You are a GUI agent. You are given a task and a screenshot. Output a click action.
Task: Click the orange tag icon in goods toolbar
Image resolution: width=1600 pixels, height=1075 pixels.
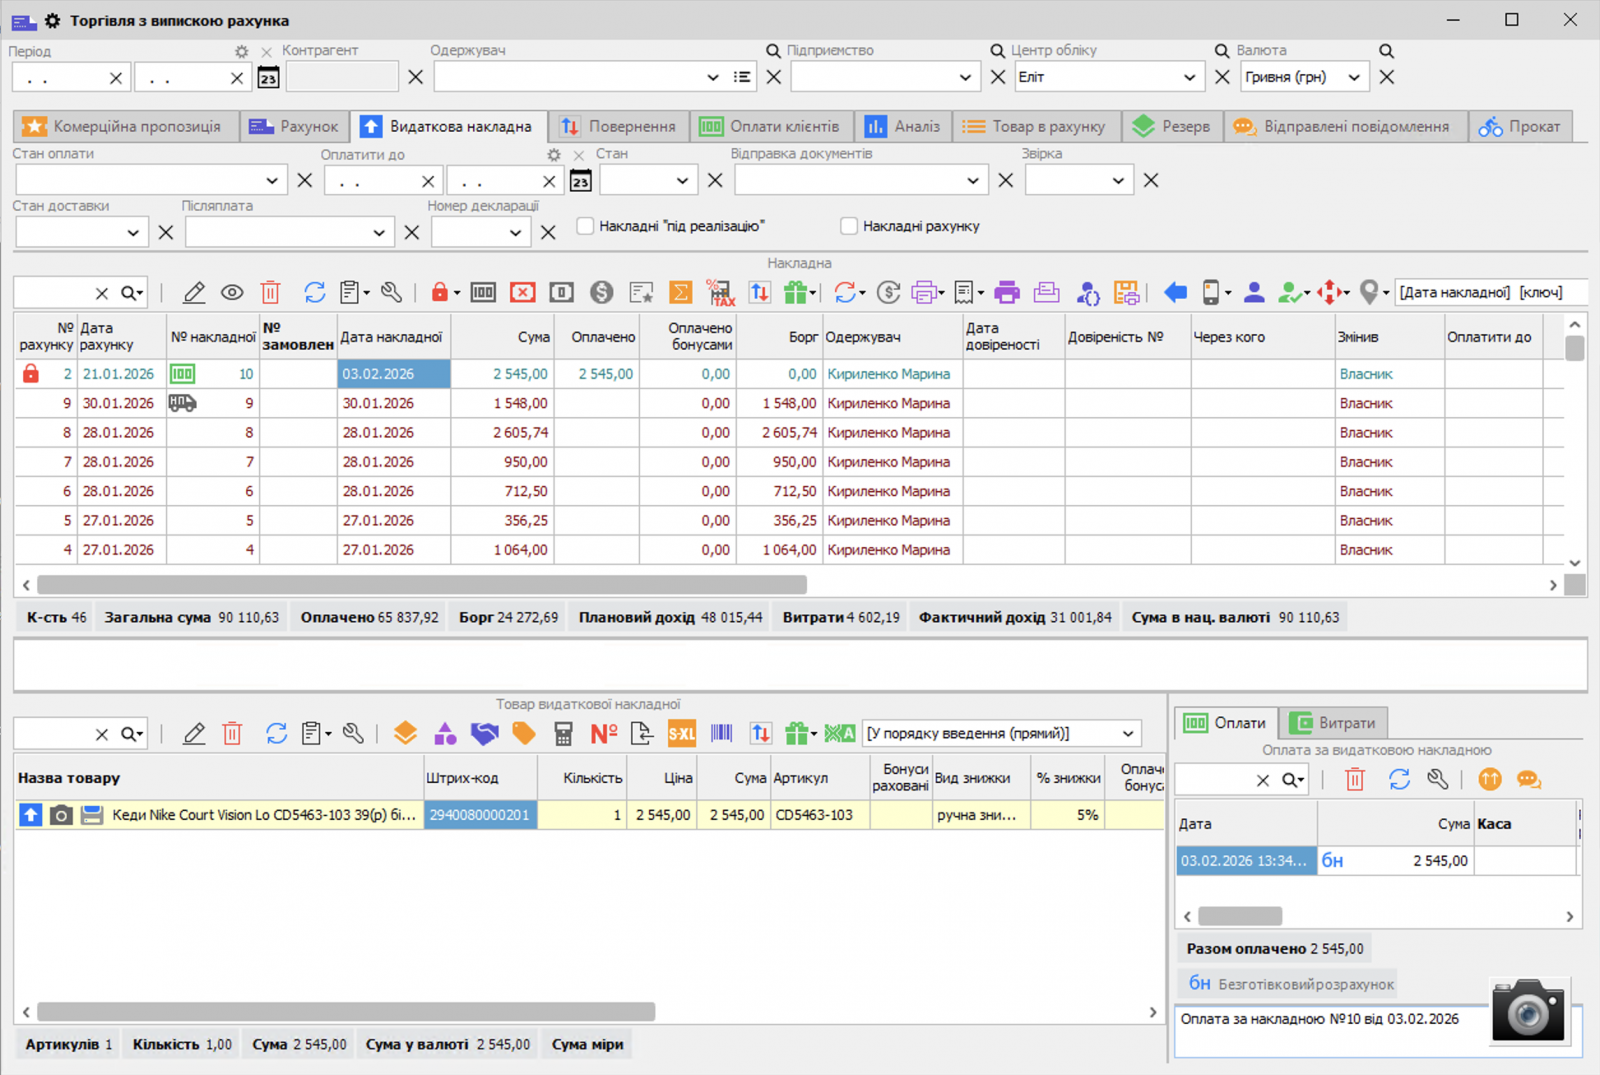[x=524, y=734]
